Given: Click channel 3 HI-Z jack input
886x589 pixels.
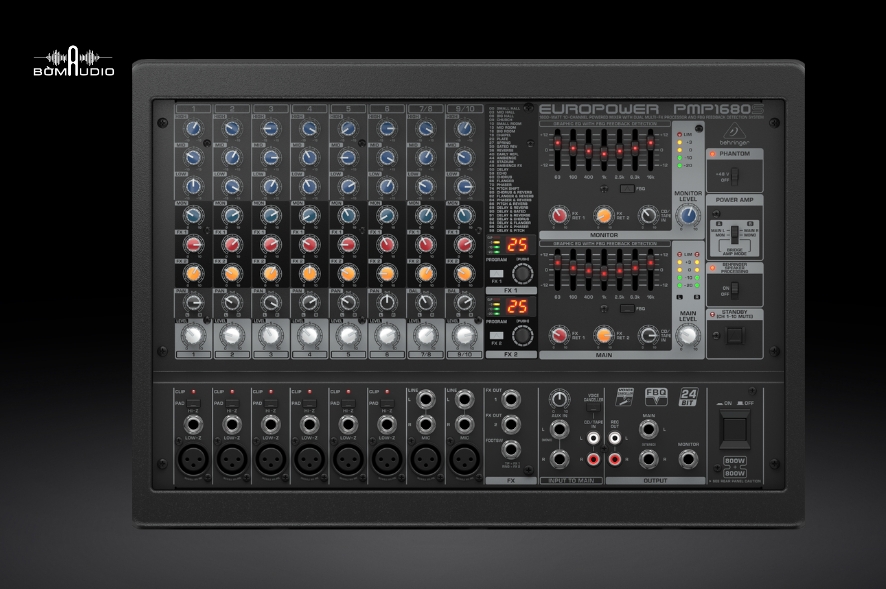Looking at the screenshot, I should [x=271, y=424].
